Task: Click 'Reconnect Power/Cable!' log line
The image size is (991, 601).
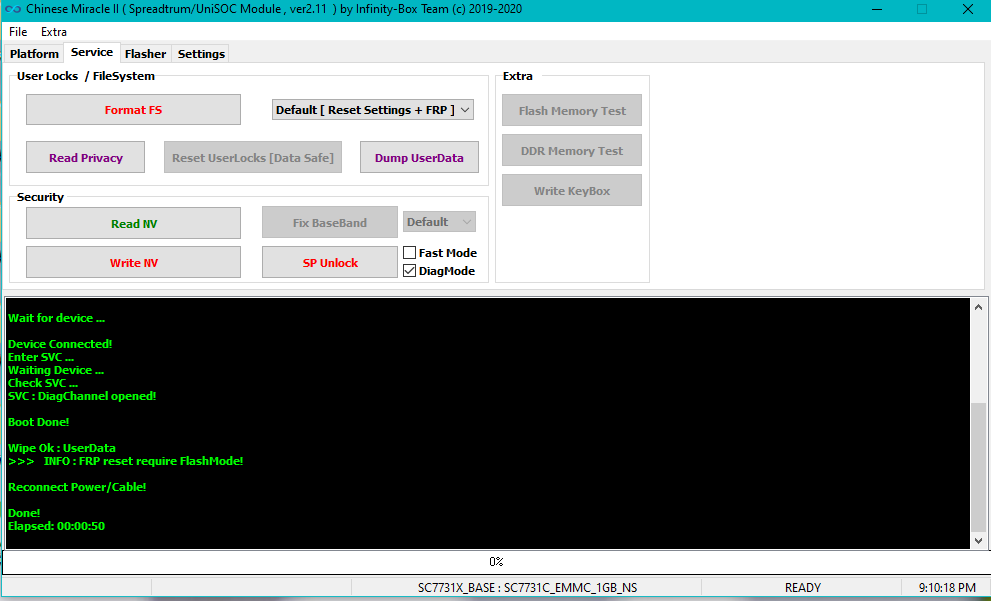Action: coord(77,487)
